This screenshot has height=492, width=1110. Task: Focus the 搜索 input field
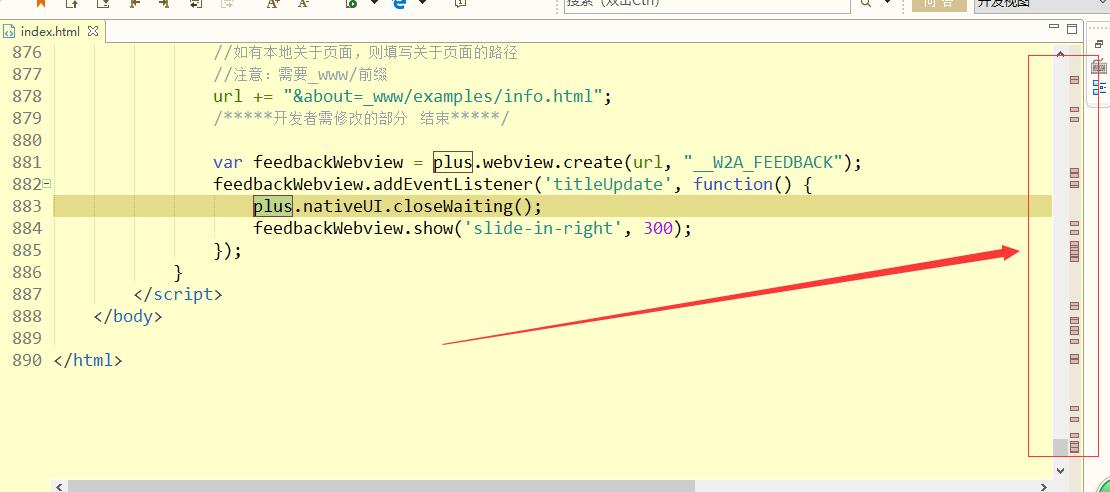[x=706, y=5]
